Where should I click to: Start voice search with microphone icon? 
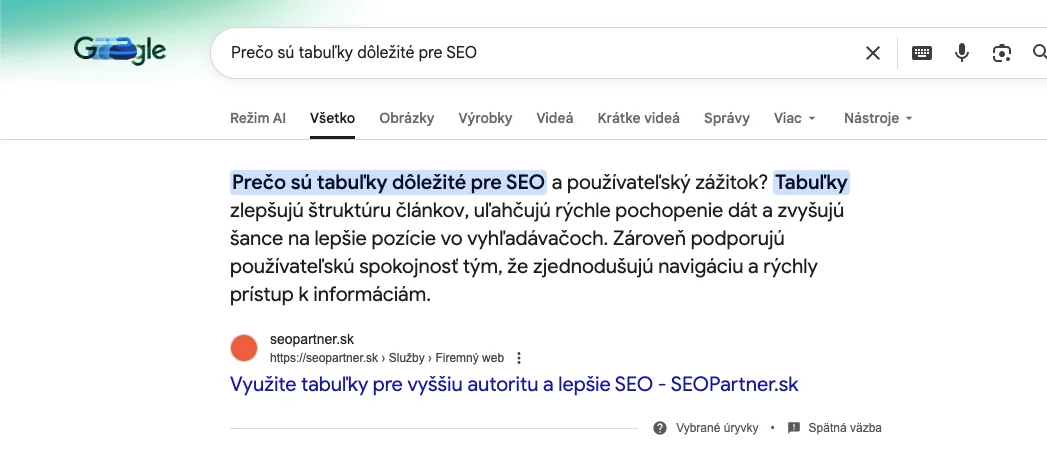(x=962, y=53)
